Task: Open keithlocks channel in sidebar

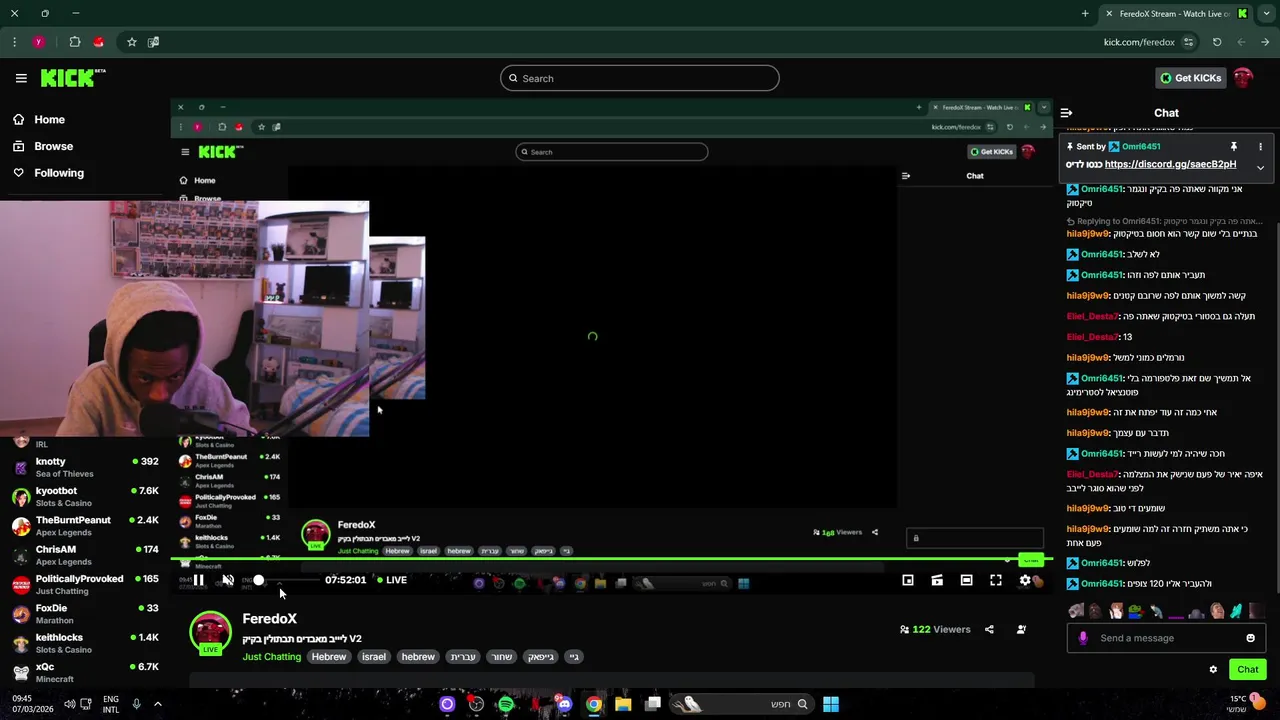Action: (85, 643)
